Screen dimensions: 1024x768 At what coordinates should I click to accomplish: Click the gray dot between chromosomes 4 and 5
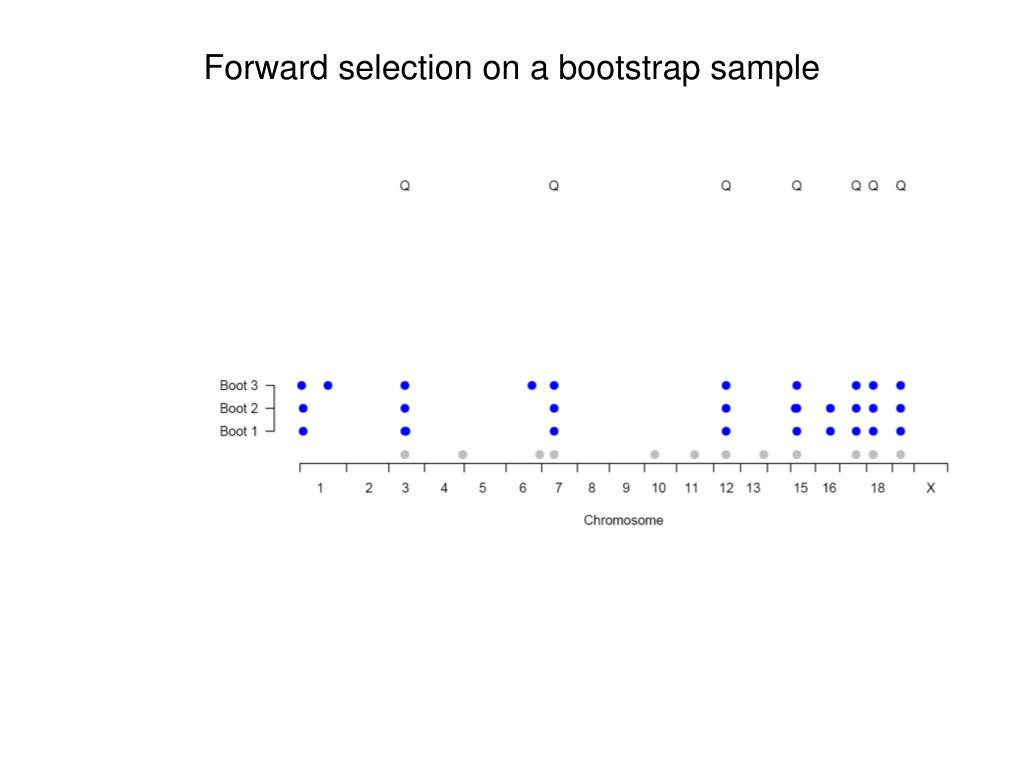[x=462, y=455]
